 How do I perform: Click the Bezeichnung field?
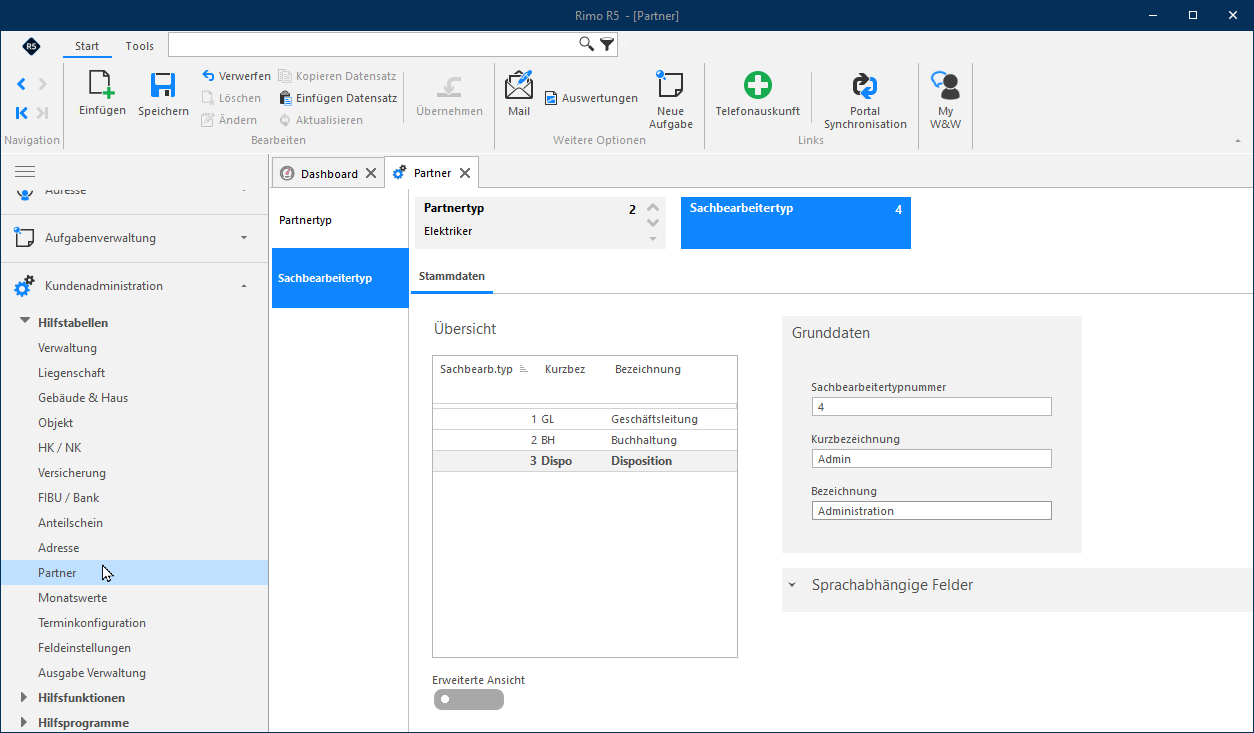[932, 511]
